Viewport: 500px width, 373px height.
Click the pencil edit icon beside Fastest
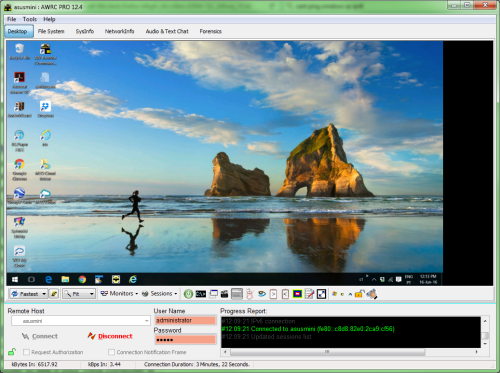tap(54, 294)
